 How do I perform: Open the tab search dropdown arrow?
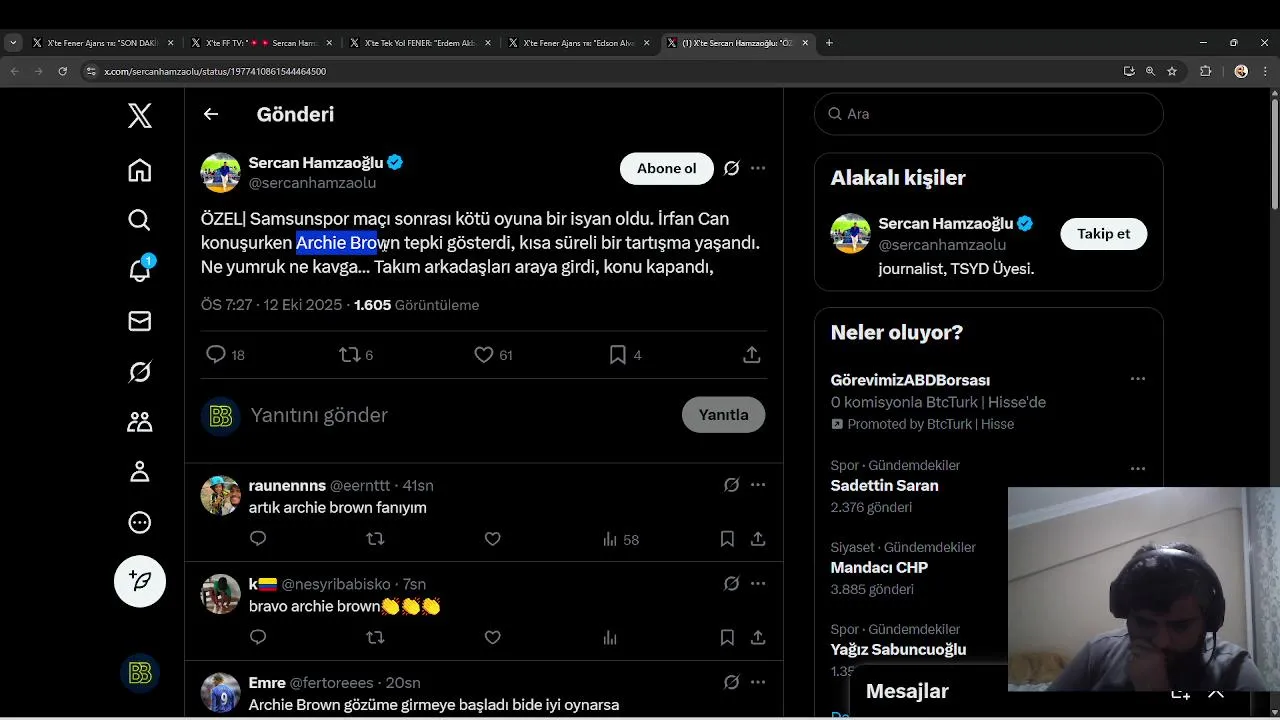tap(13, 43)
